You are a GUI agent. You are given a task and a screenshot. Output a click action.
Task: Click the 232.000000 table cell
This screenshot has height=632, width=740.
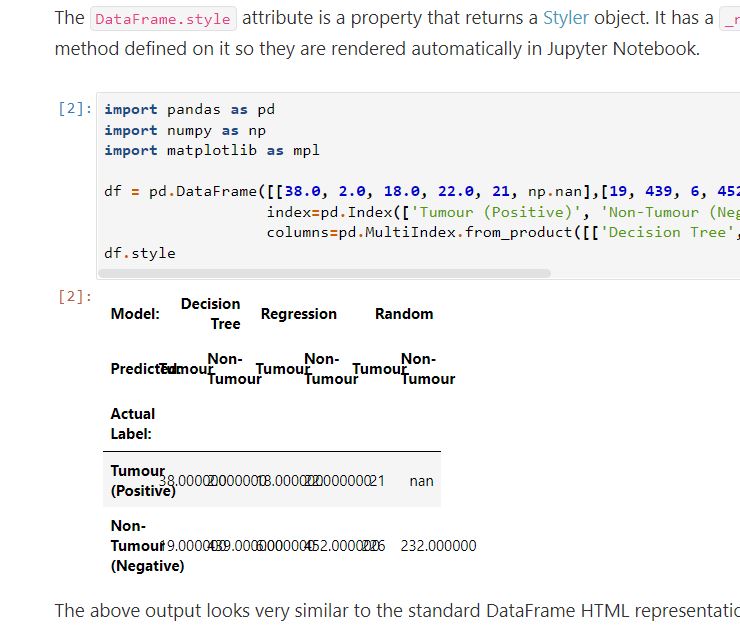click(438, 546)
